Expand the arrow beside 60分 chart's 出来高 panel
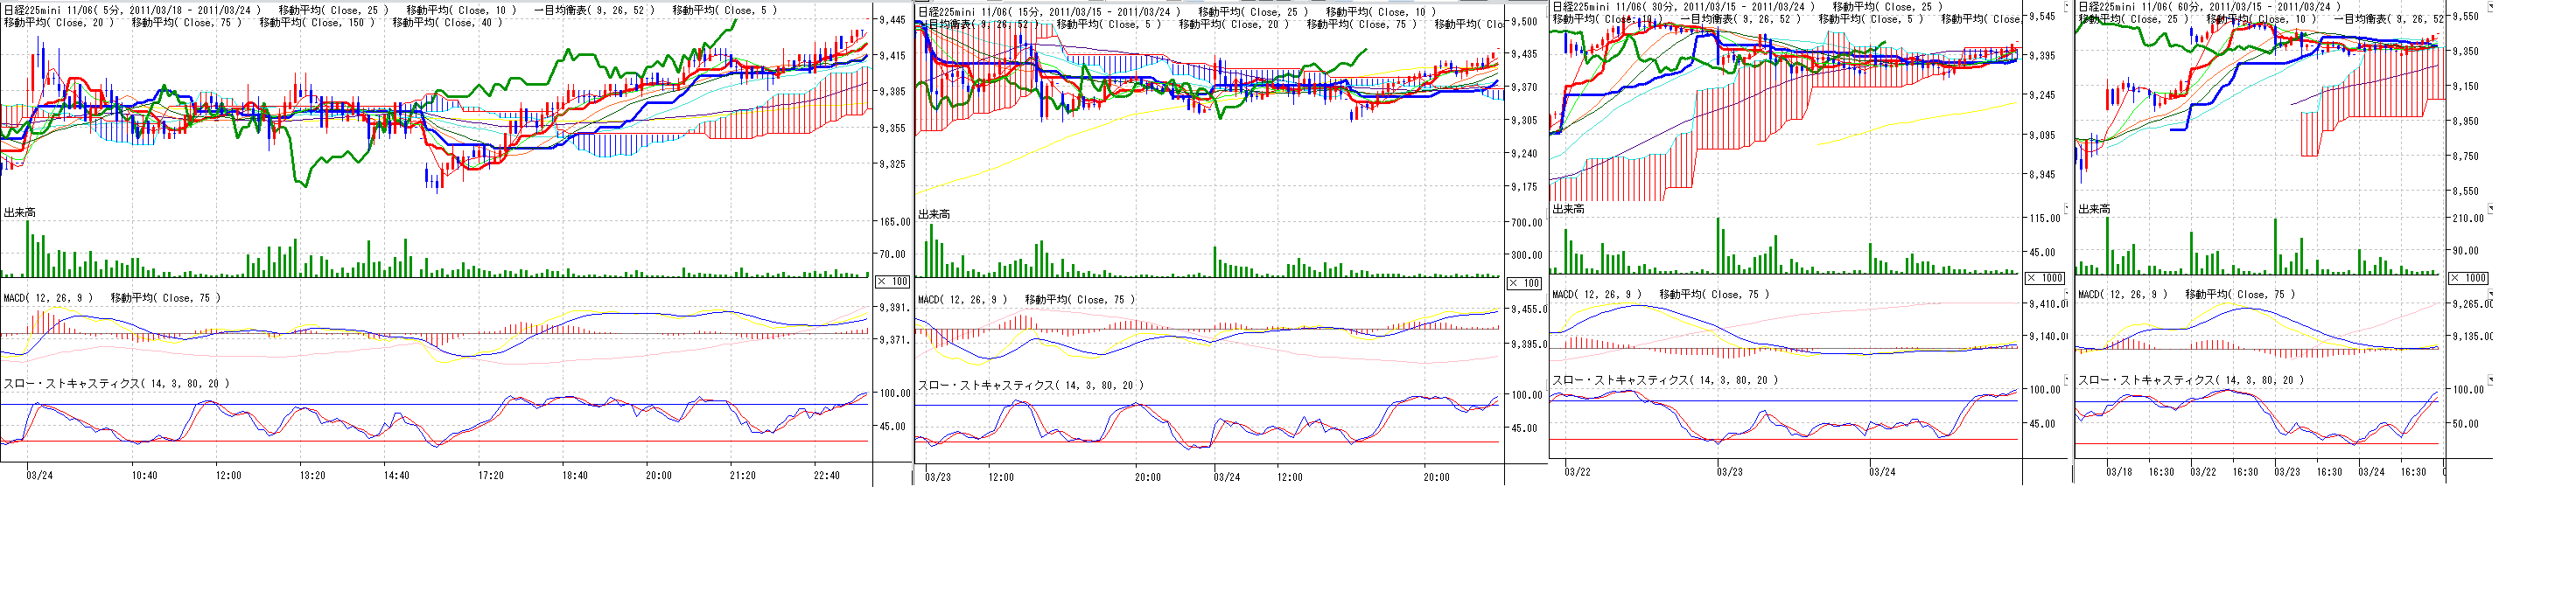This screenshot has width=2576, height=612. pyautogui.click(x=2490, y=208)
